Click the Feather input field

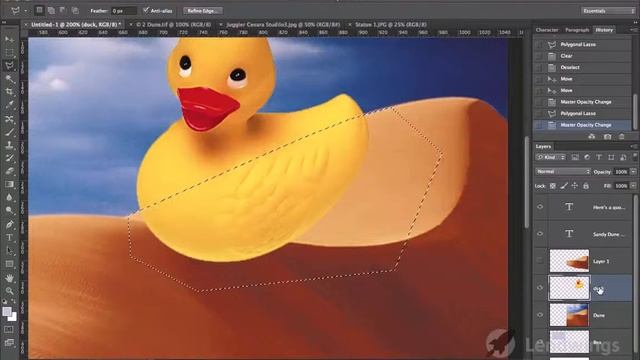click(124, 11)
